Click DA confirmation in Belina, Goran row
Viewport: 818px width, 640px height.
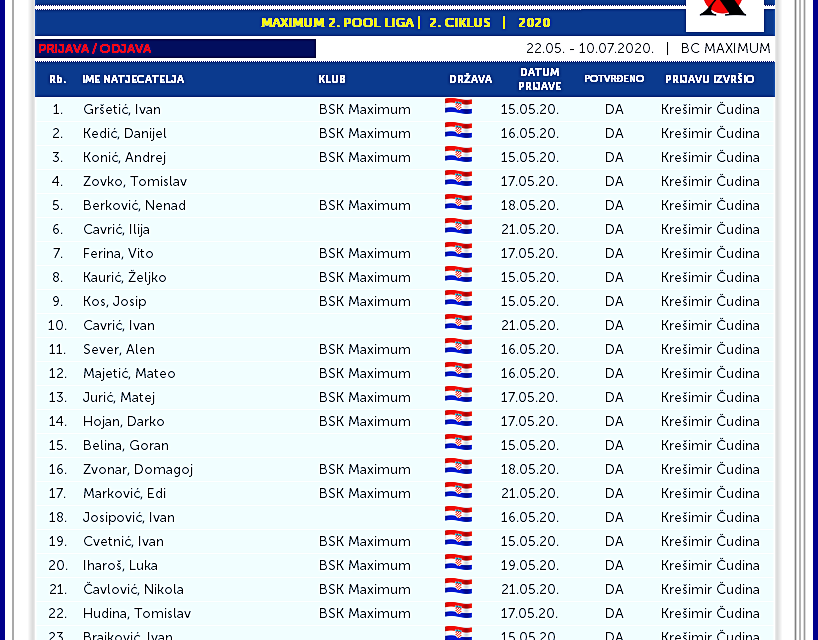614,445
